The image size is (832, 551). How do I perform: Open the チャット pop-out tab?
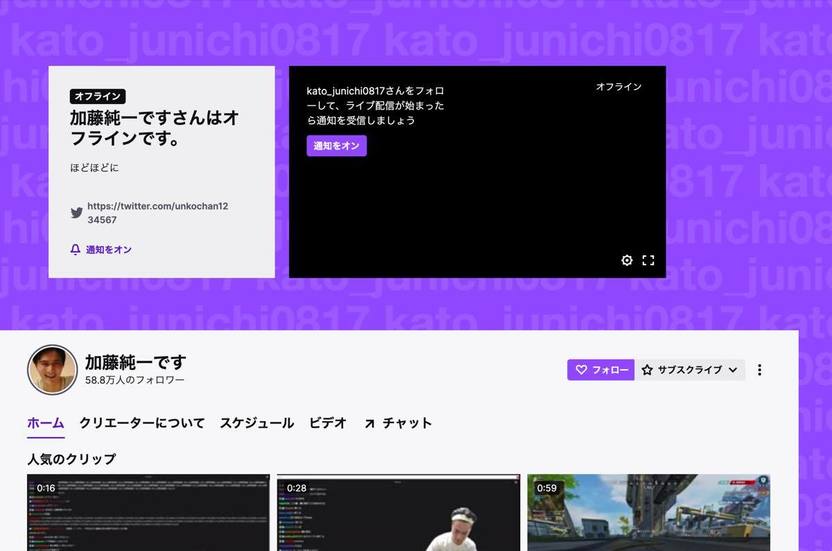click(x=398, y=423)
